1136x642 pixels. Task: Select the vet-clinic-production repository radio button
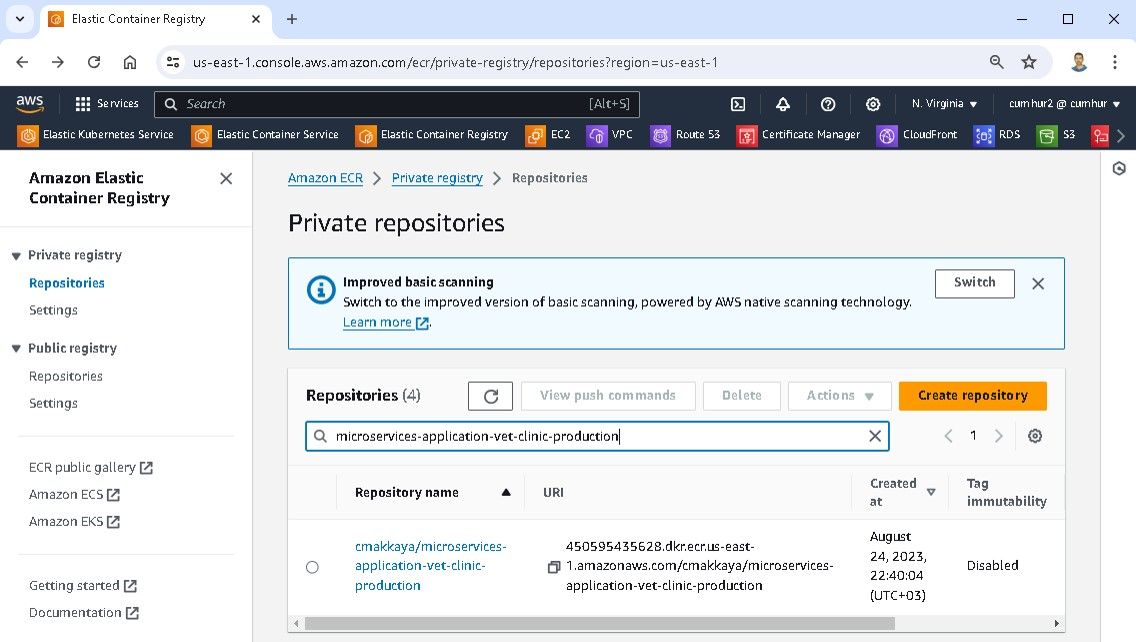pos(312,567)
